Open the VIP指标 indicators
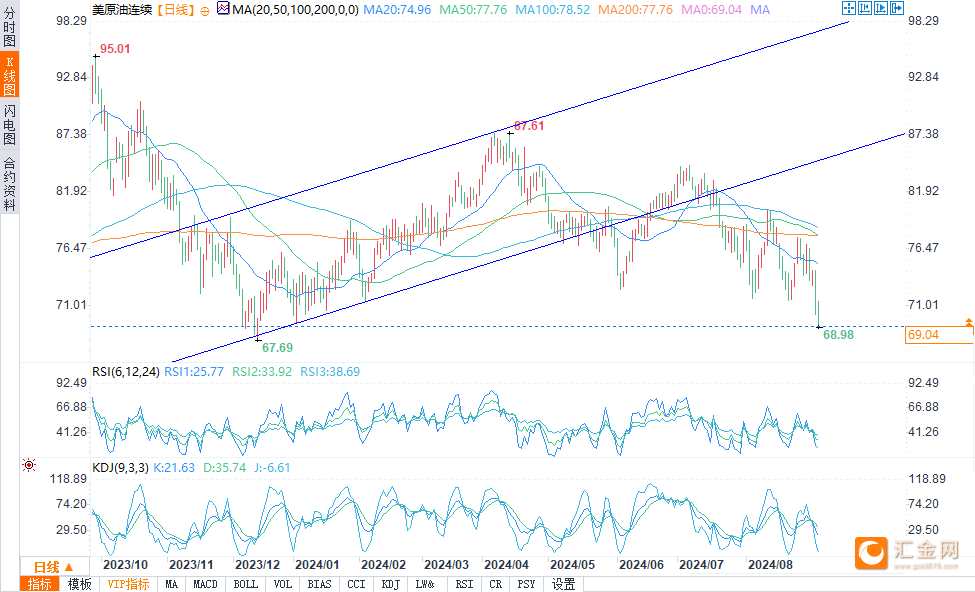This screenshot has width=975, height=592. tap(128, 584)
